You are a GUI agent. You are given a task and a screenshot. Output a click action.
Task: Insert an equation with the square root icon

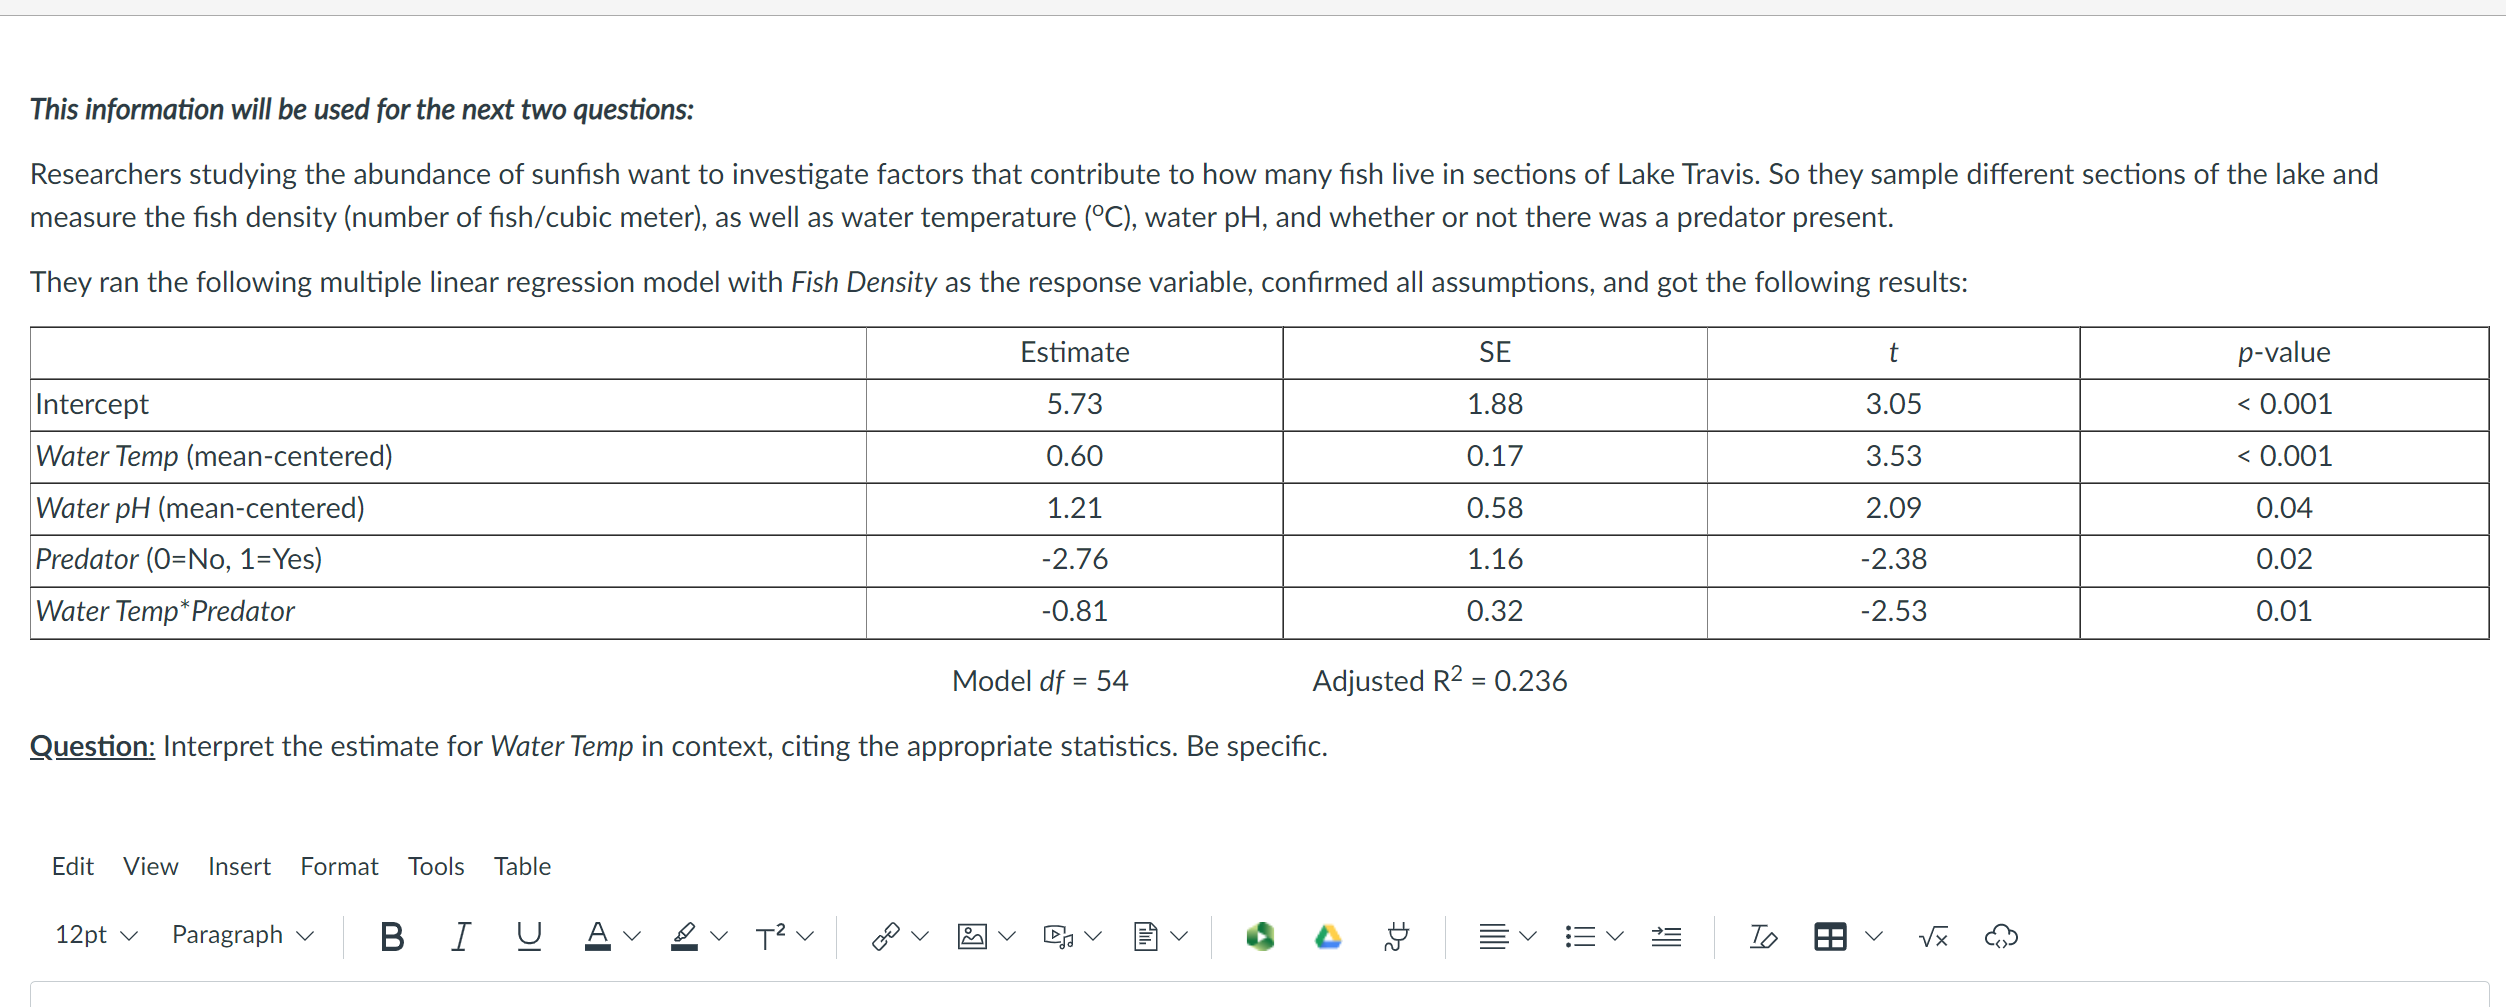tap(1933, 937)
